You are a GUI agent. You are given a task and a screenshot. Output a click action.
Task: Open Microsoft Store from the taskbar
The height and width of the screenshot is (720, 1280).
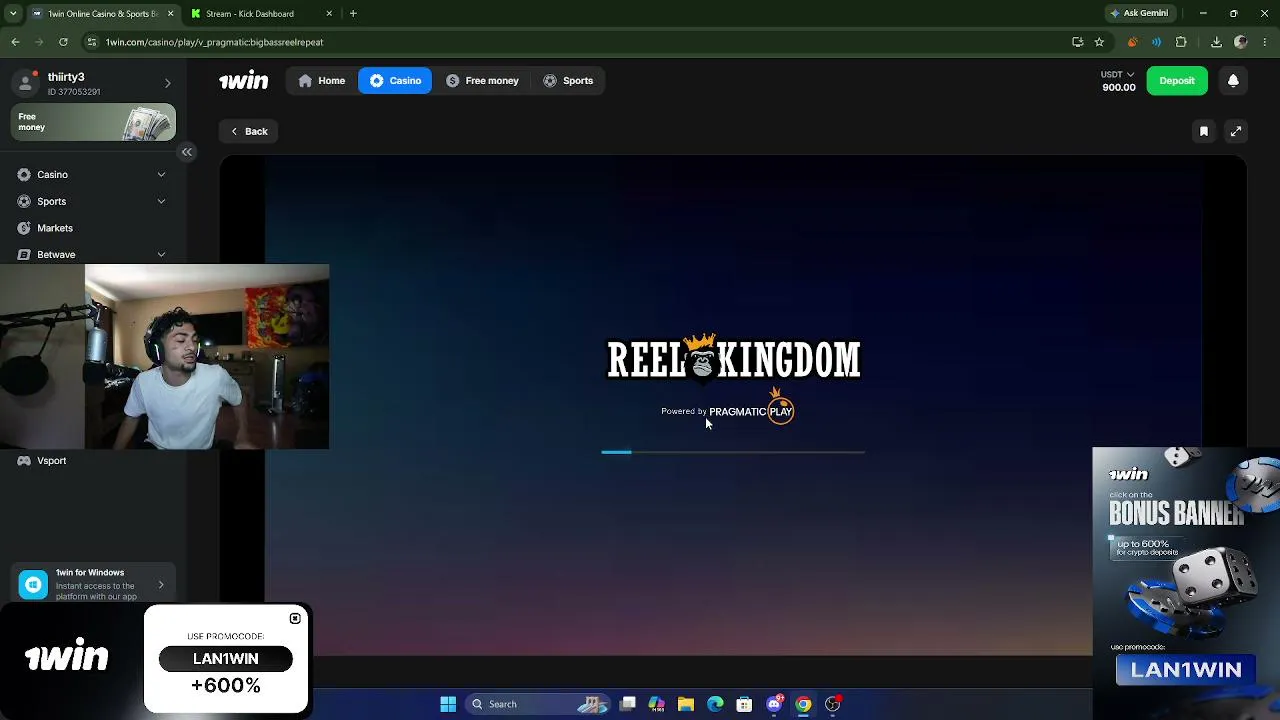click(744, 704)
